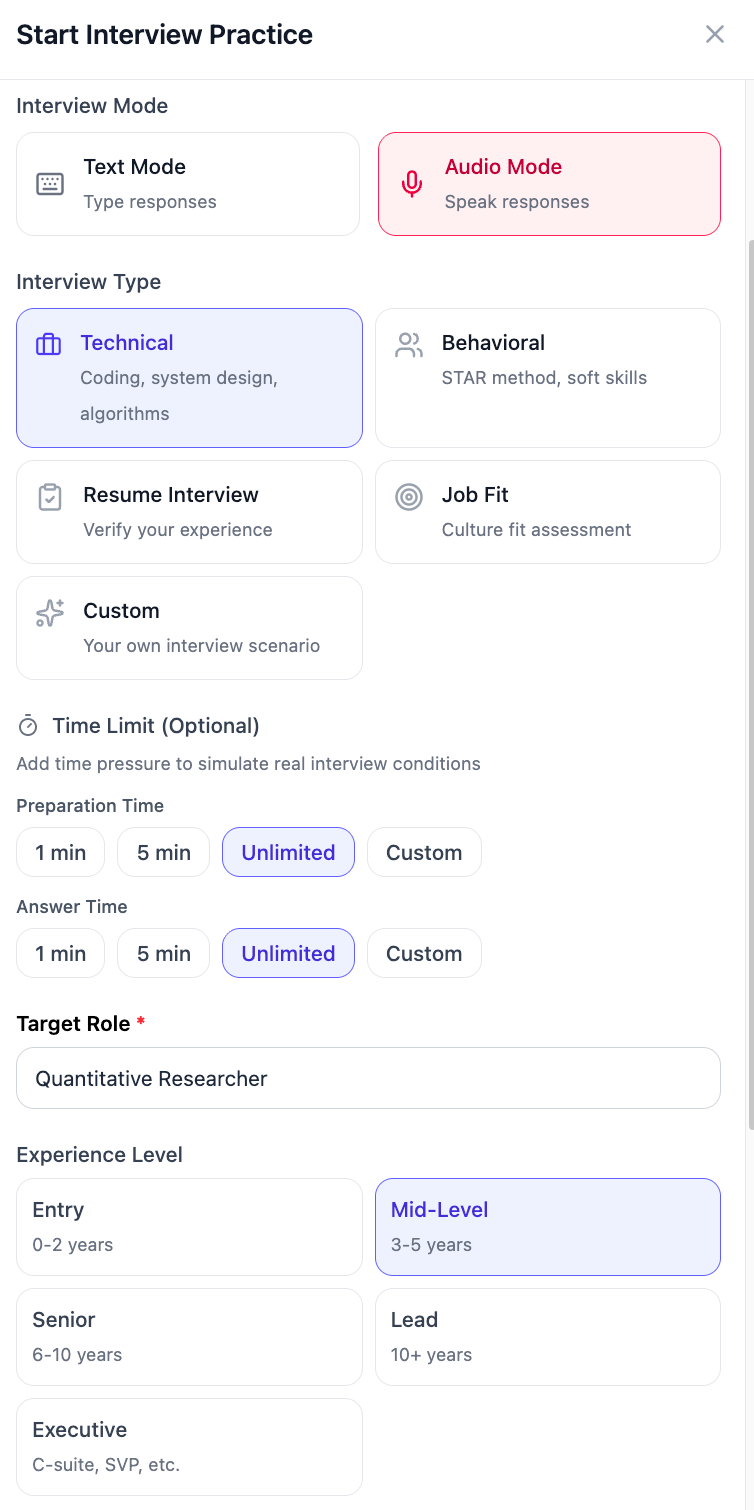
Task: Click the people icon for Behavioral
Action: [408, 345]
